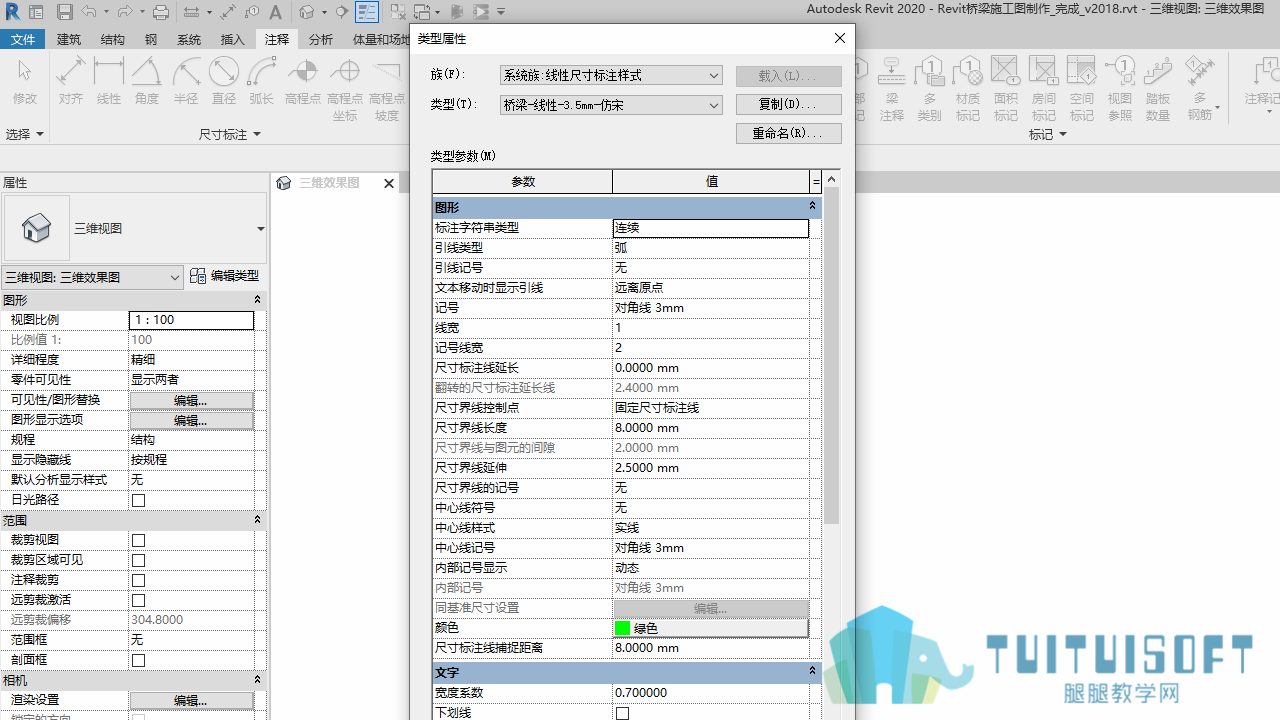Open the 文件 file menu

coord(23,39)
